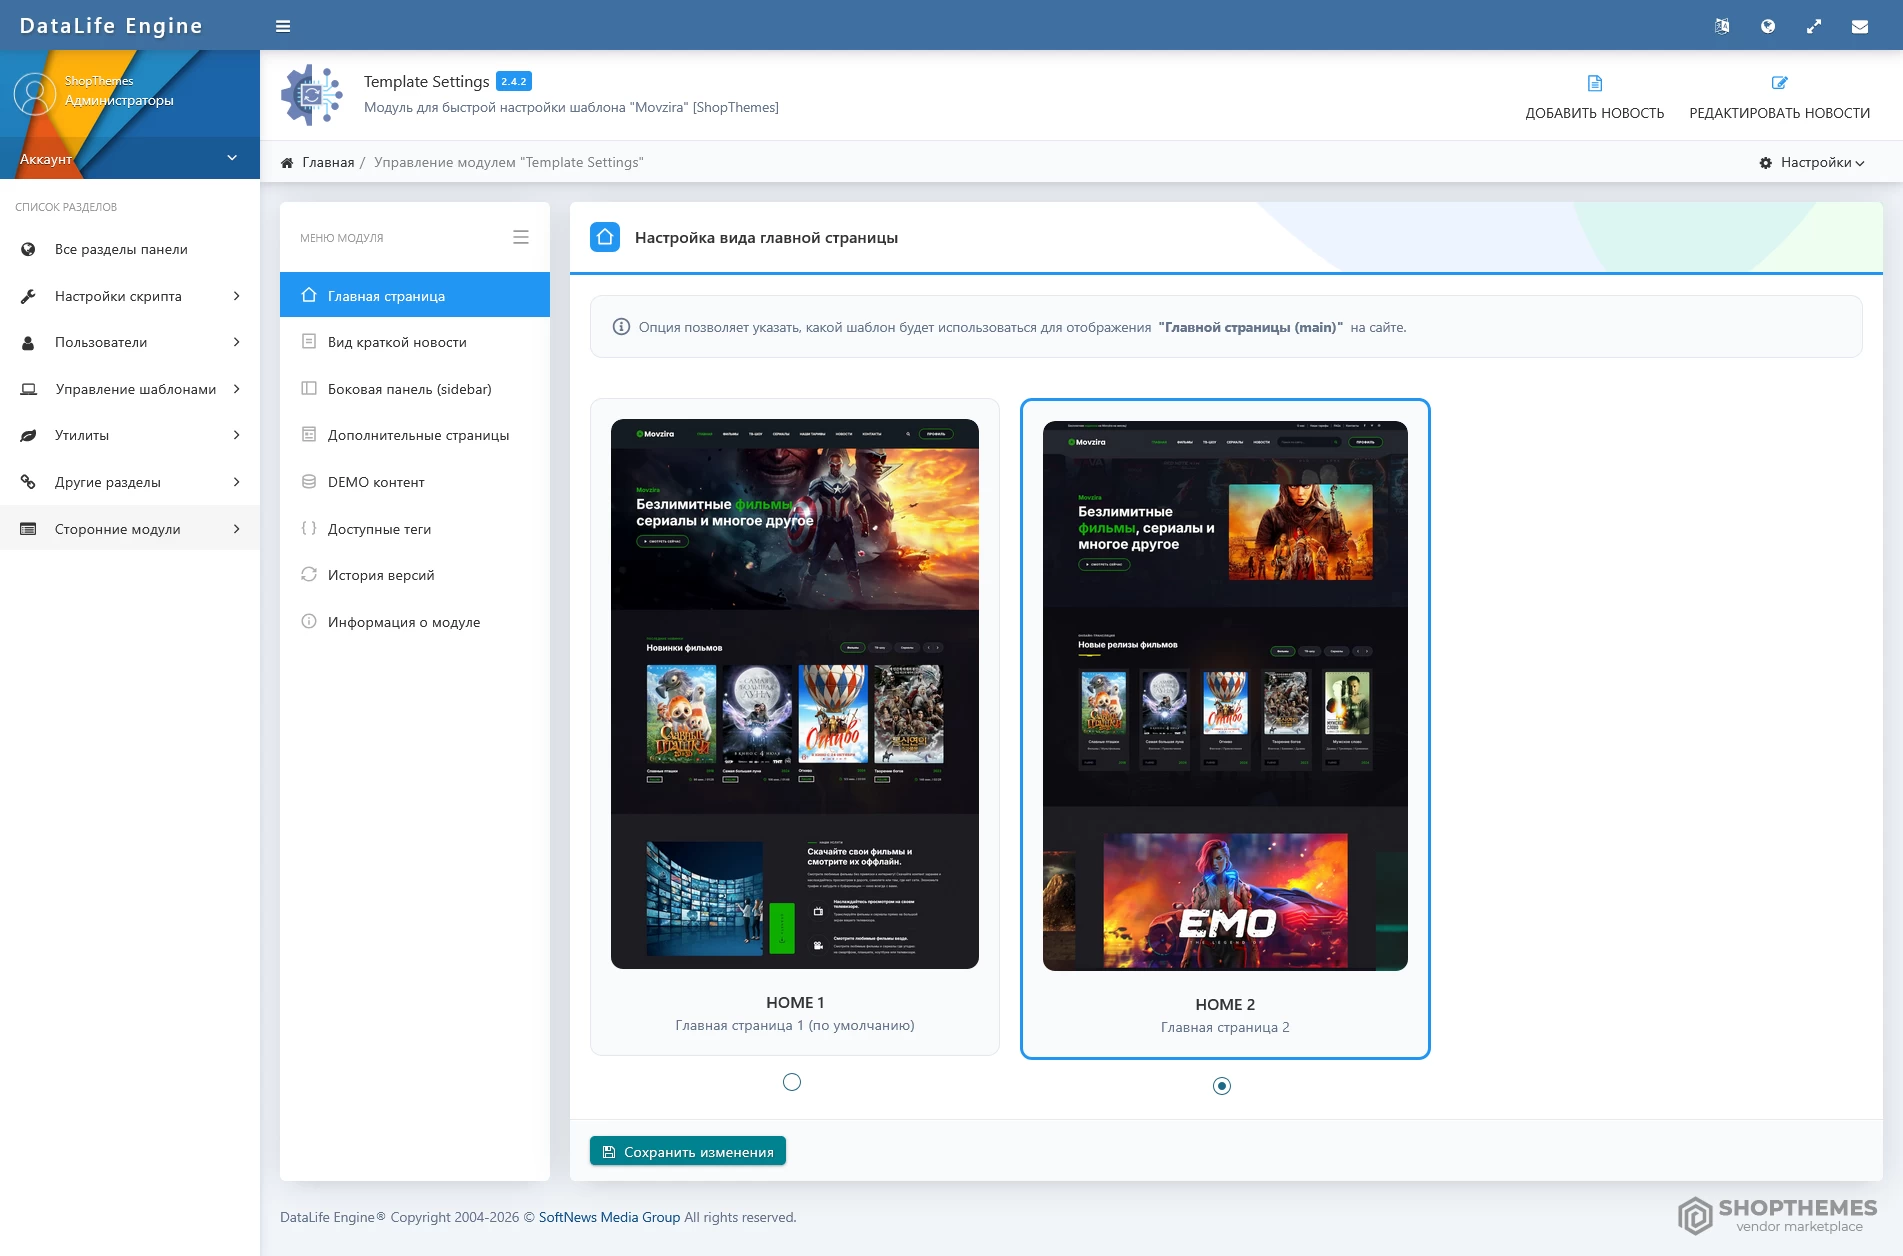Open Боковая панель (sidebar) menu item
The width and height of the screenshot is (1903, 1256).
[409, 389]
